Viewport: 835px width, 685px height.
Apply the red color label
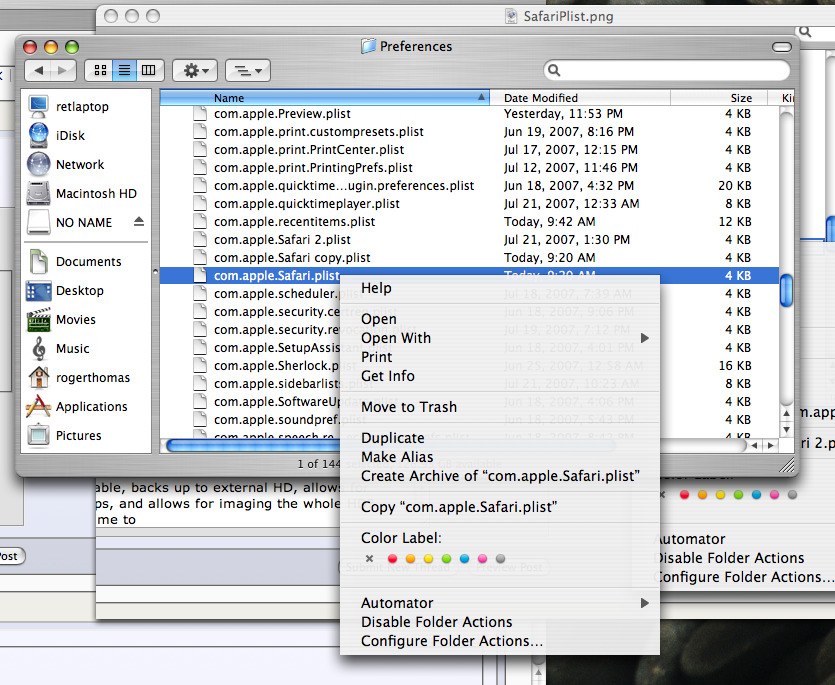click(392, 559)
